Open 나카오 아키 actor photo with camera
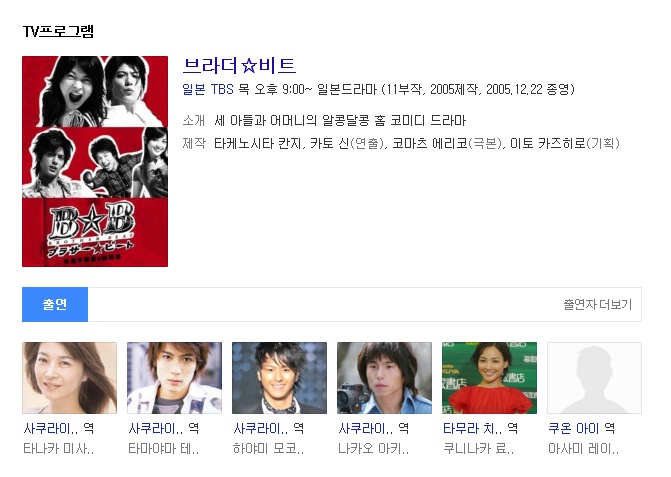The height and width of the screenshot is (477, 671). pyautogui.click(x=384, y=378)
